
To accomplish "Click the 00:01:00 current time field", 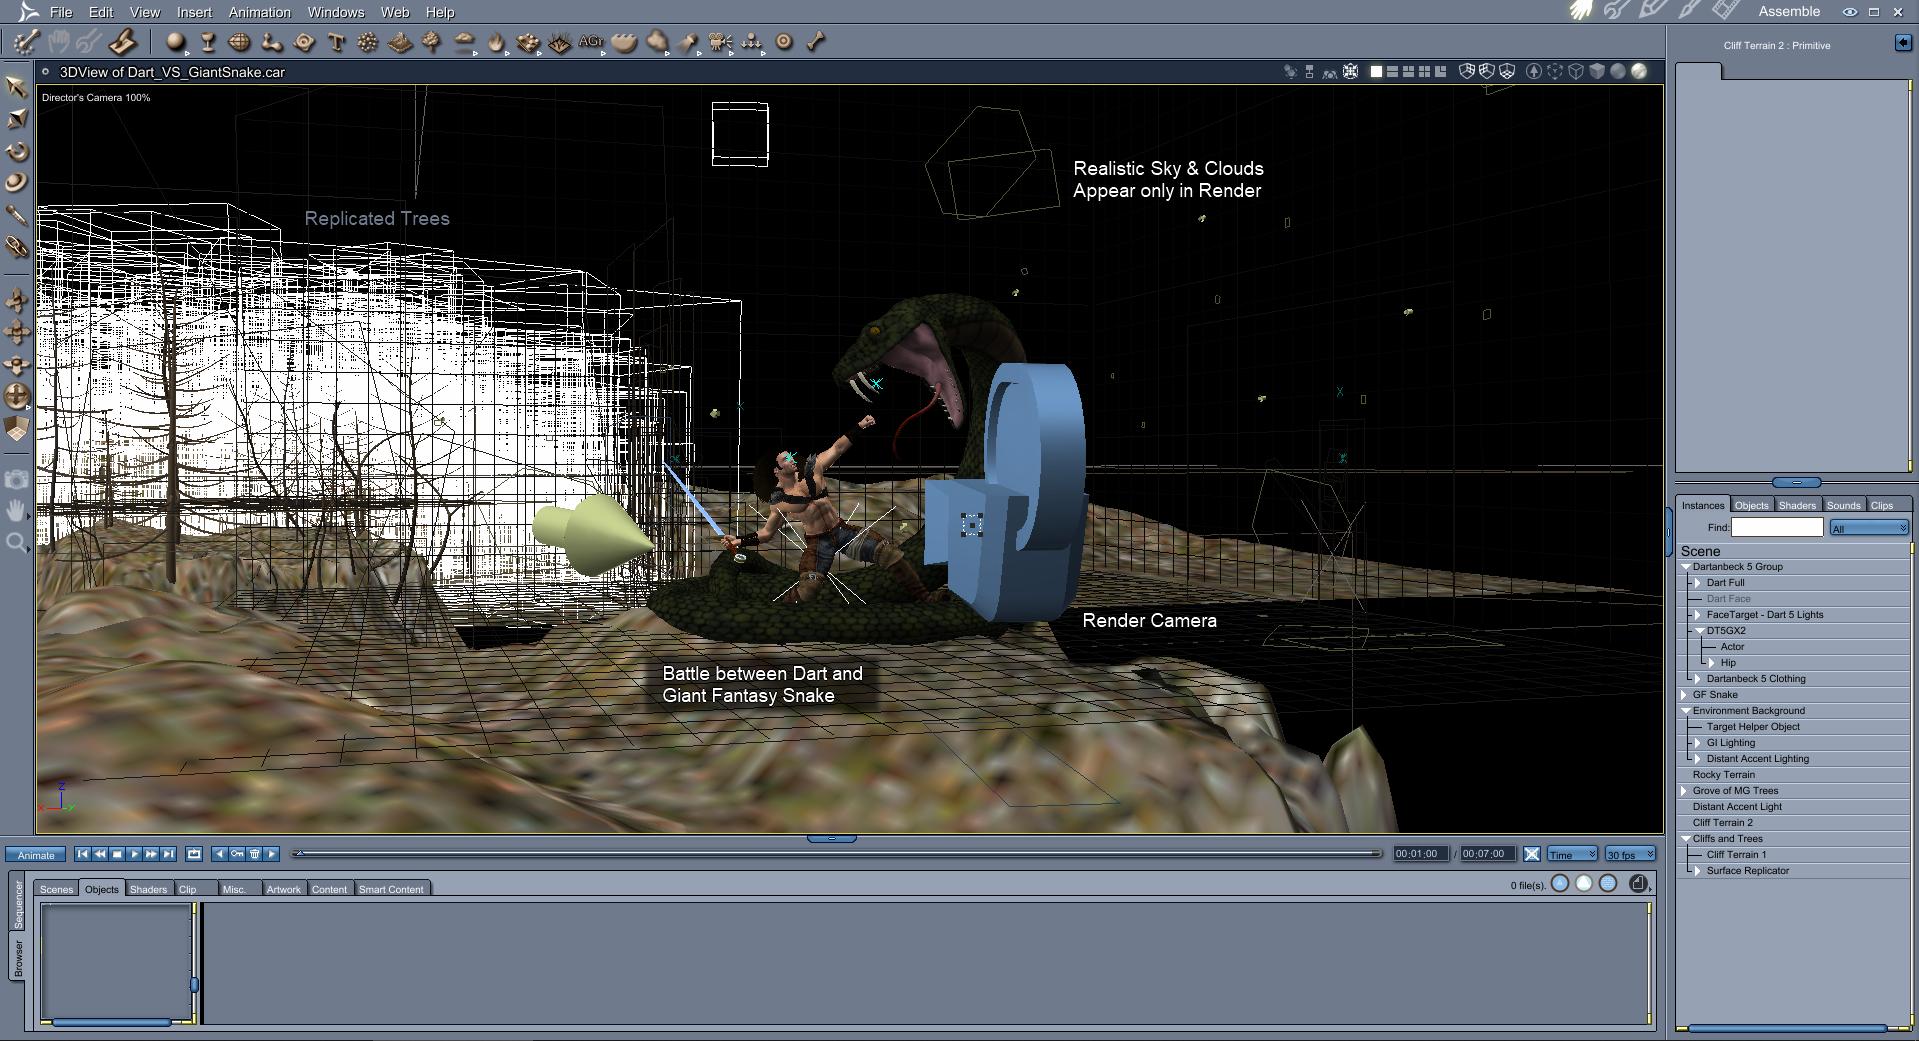I will (1420, 854).
